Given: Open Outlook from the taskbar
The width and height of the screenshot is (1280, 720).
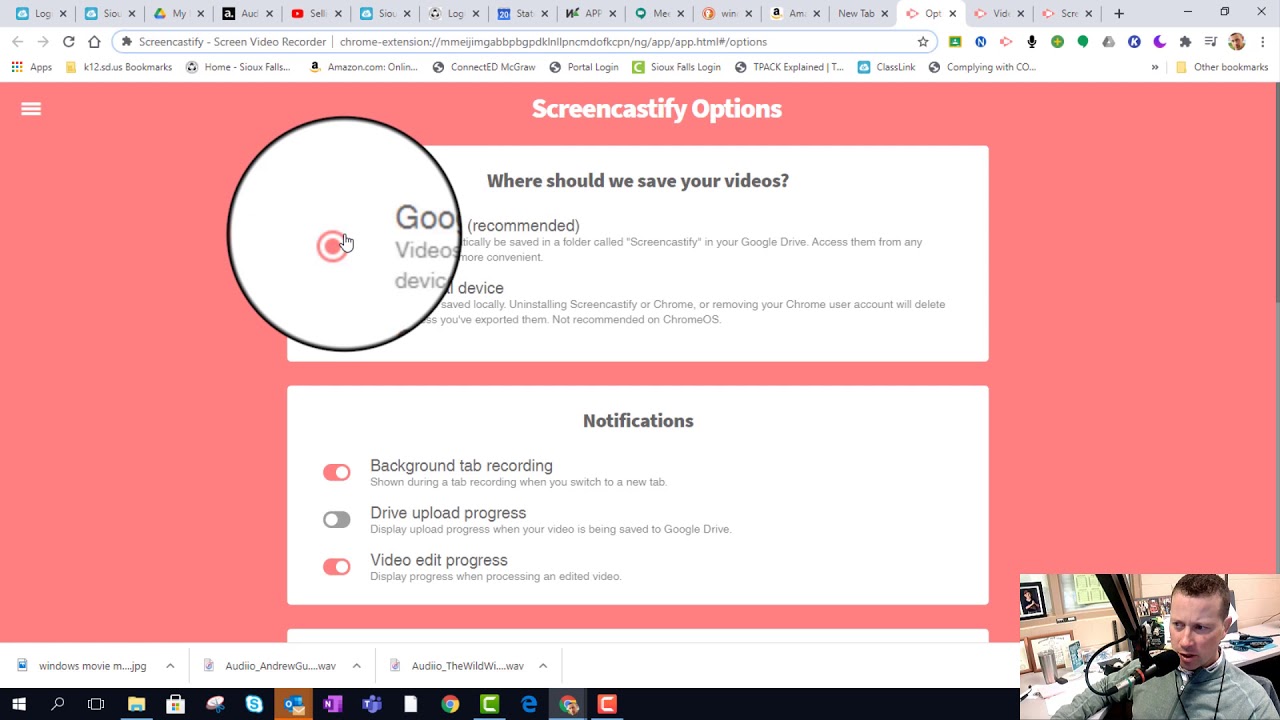Looking at the screenshot, I should pyautogui.click(x=293, y=705).
